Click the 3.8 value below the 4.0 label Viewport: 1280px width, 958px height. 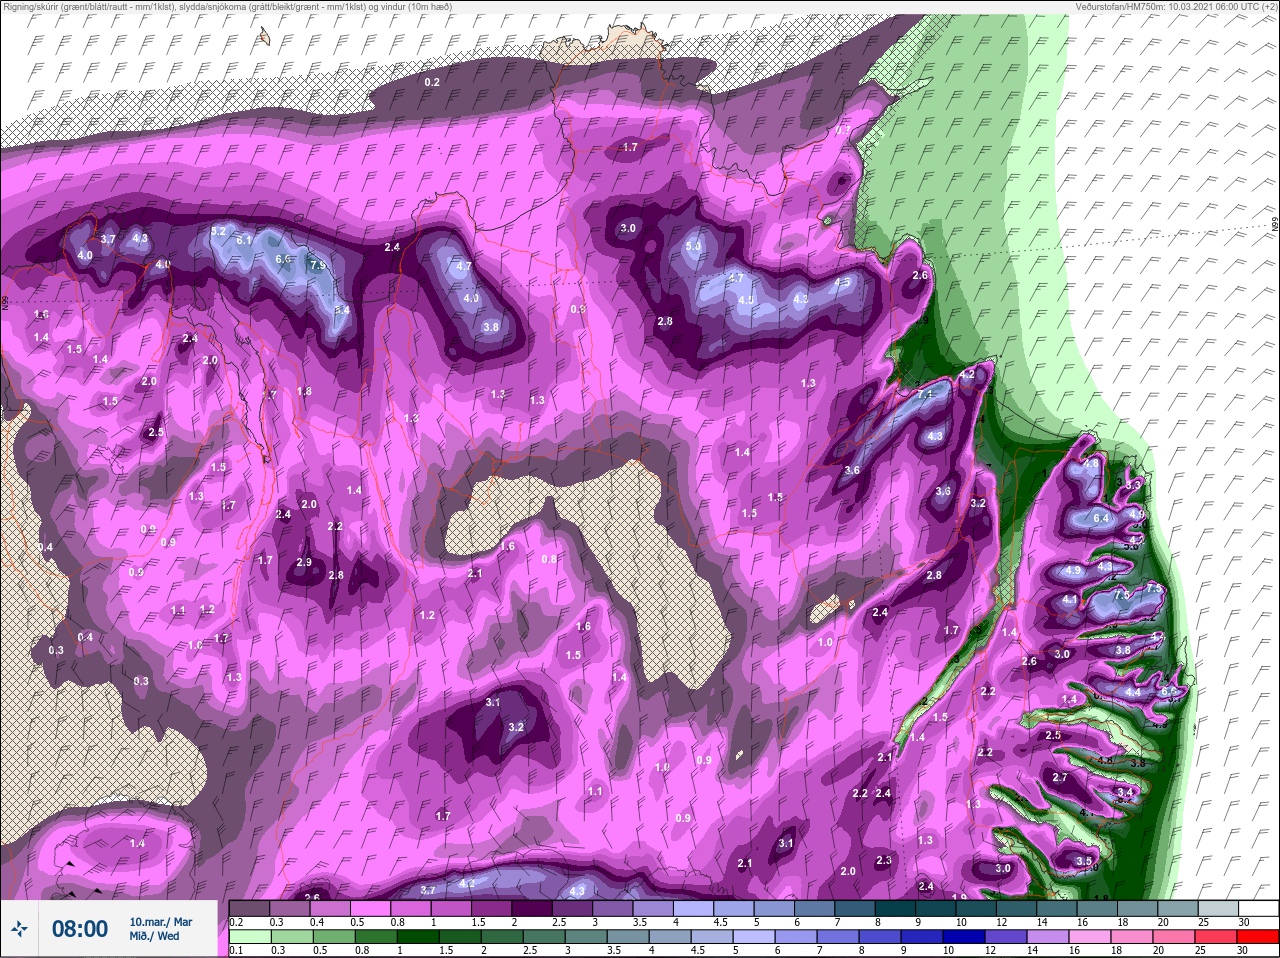(491, 327)
